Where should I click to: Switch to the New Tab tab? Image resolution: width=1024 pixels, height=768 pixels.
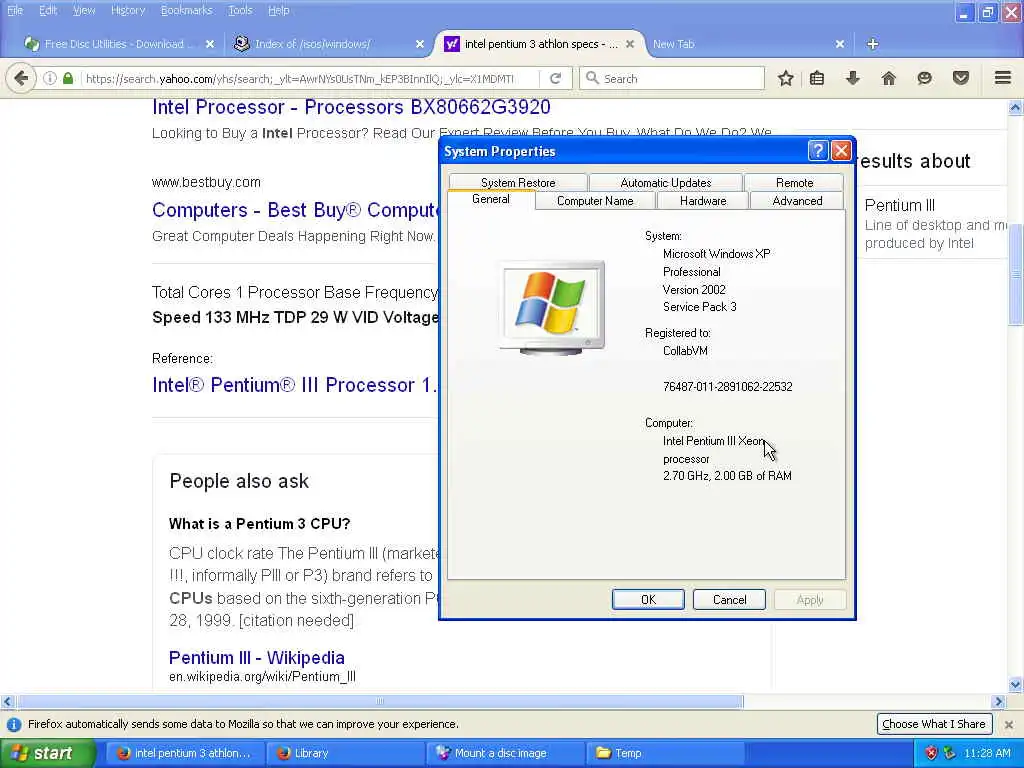tap(744, 44)
